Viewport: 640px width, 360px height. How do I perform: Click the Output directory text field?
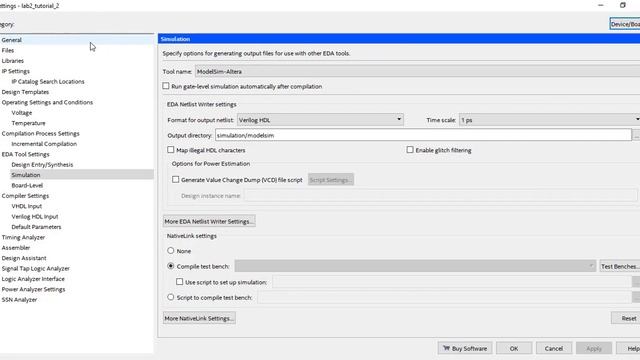[423, 135]
